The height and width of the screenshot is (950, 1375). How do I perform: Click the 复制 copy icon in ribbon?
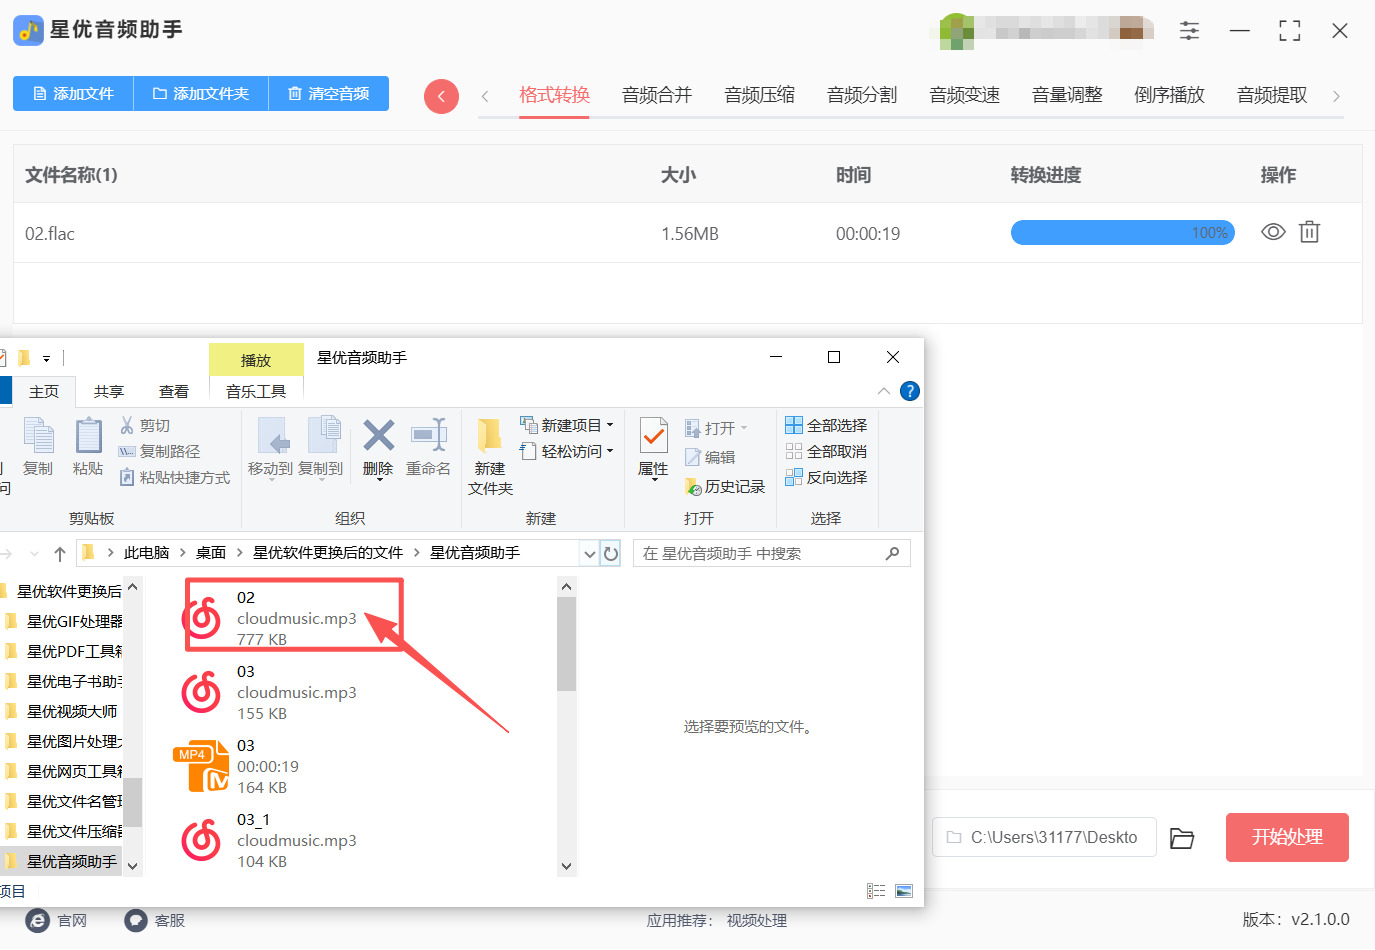[38, 446]
